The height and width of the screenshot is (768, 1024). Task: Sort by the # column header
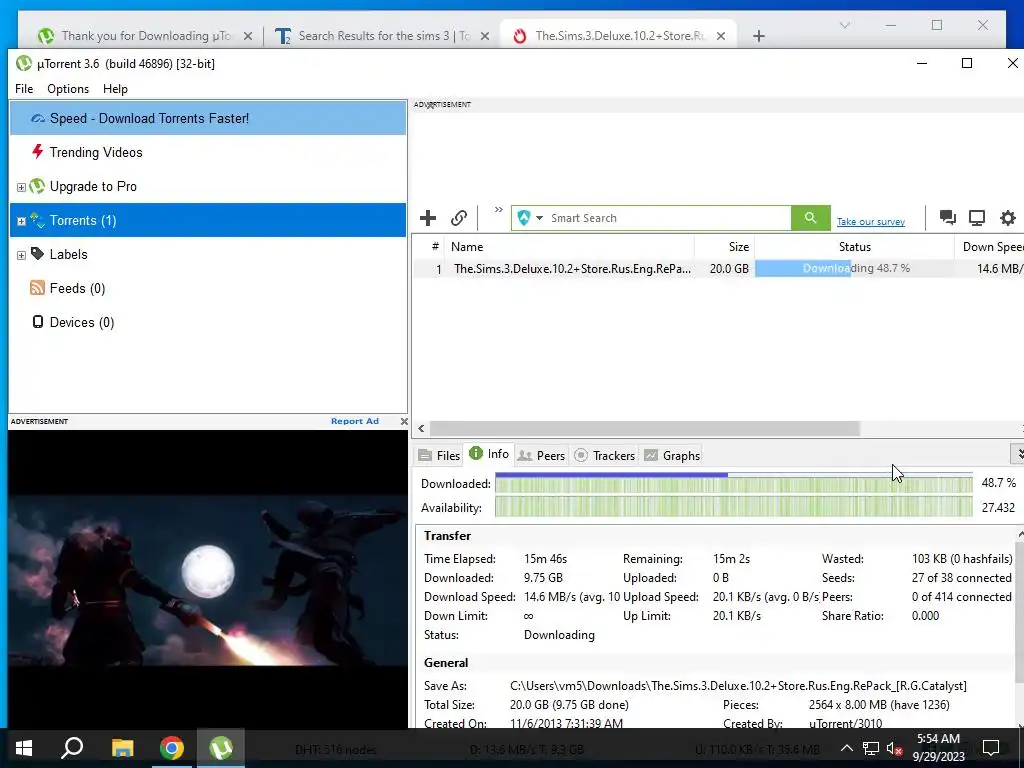tap(430, 247)
